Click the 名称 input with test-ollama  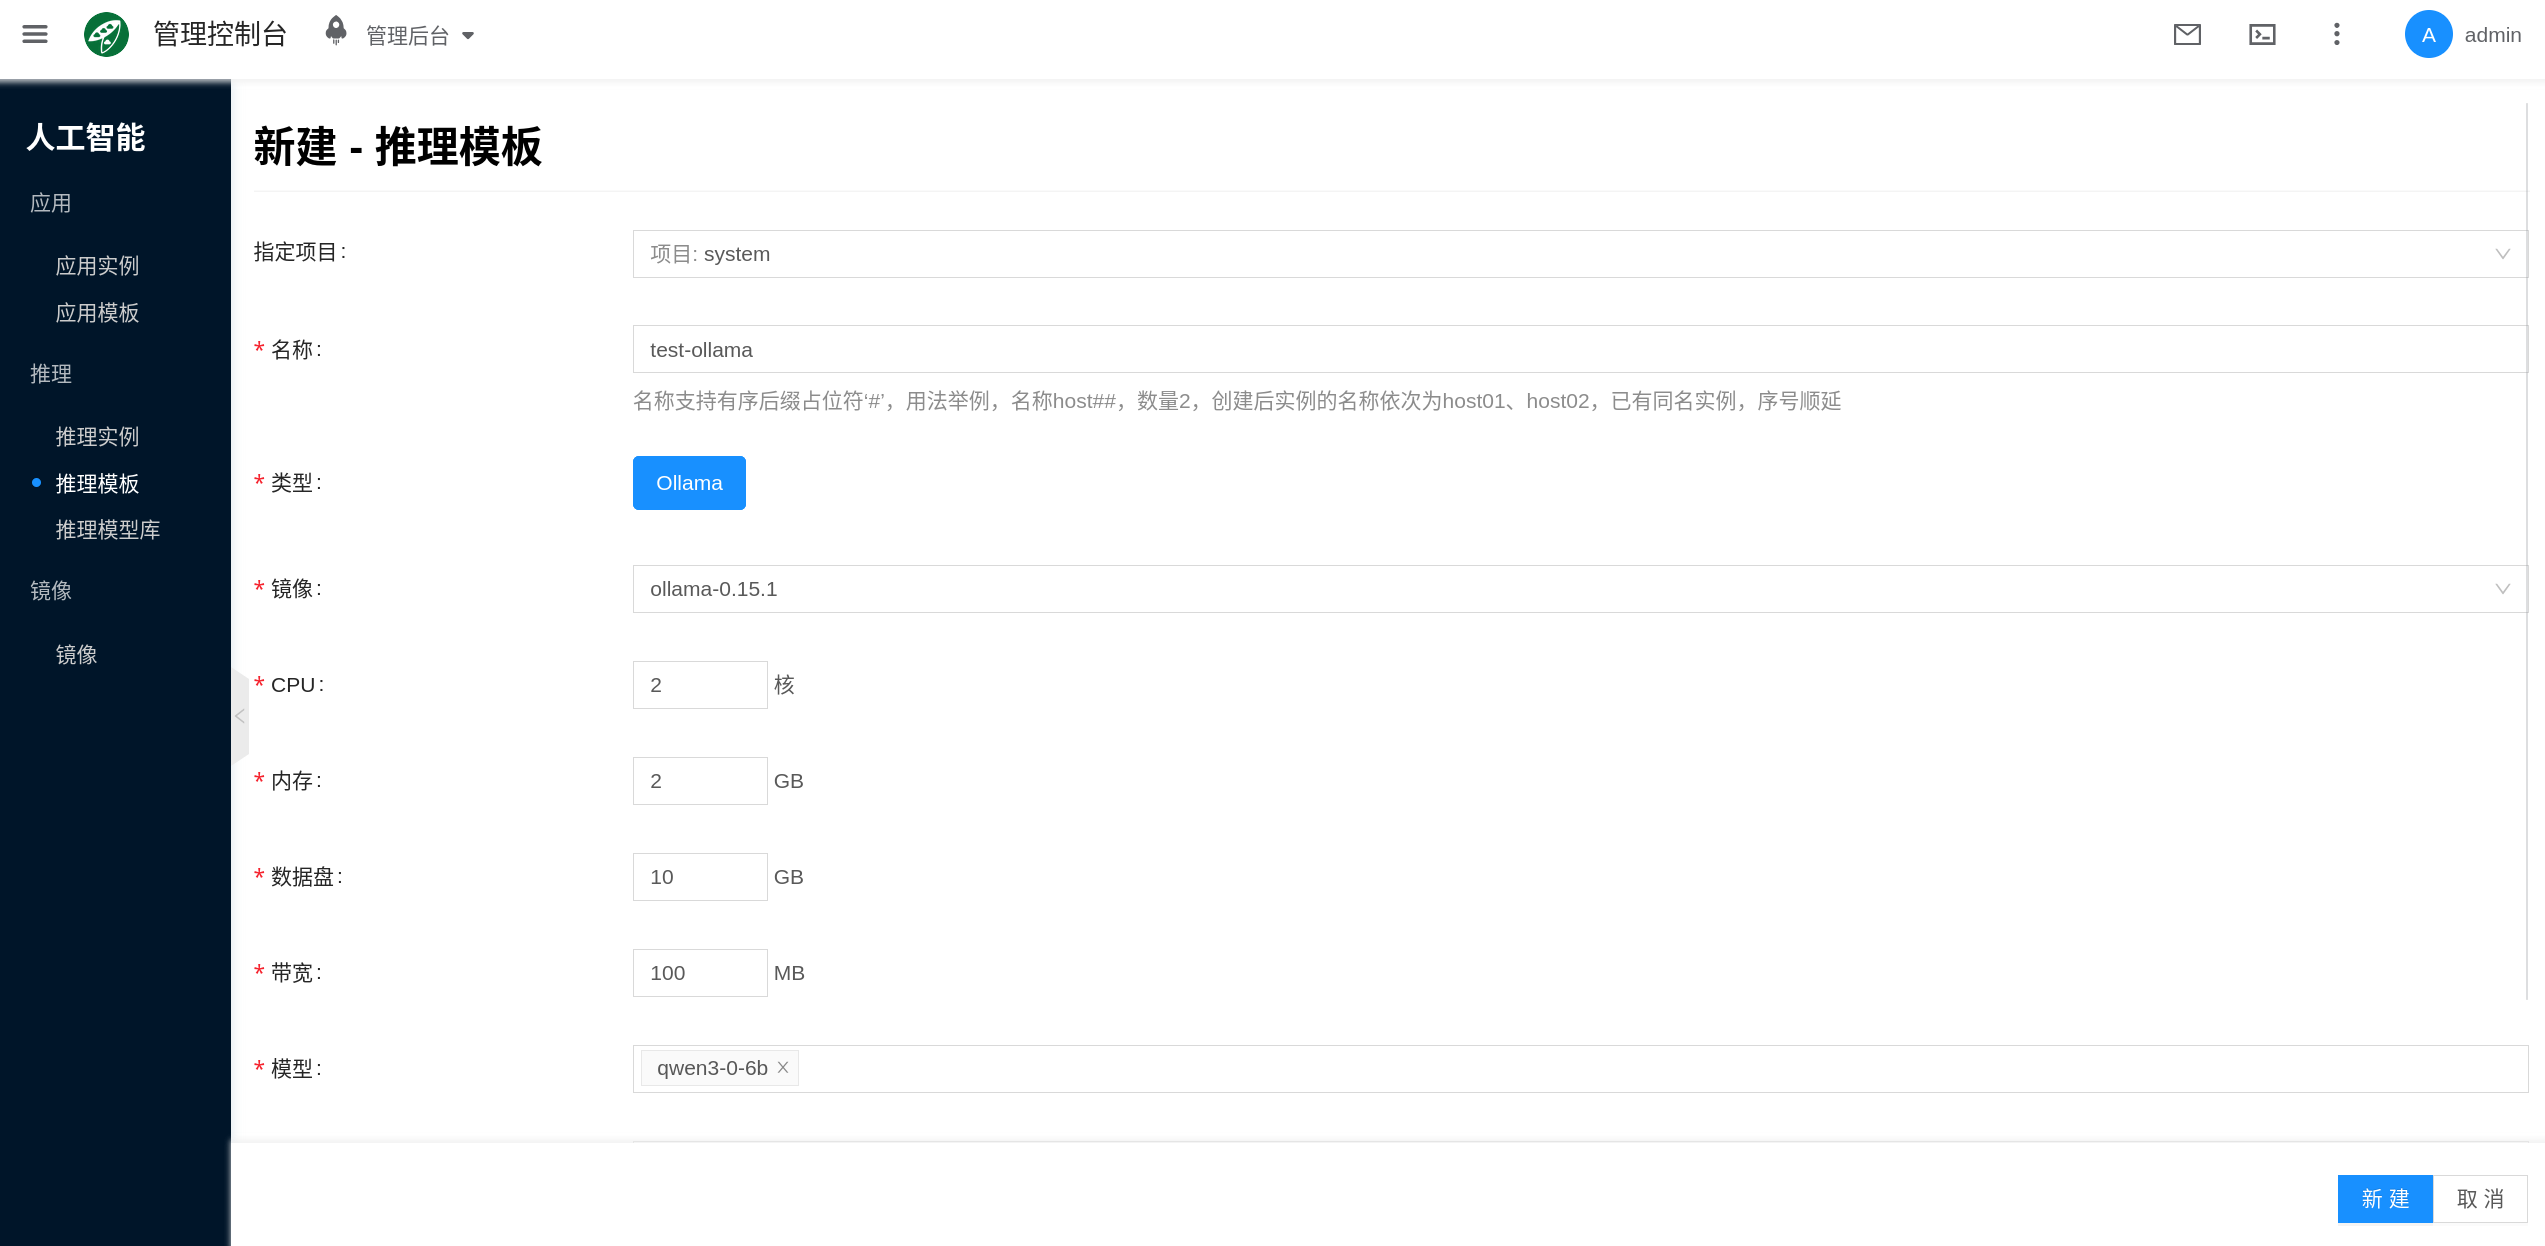[1578, 350]
